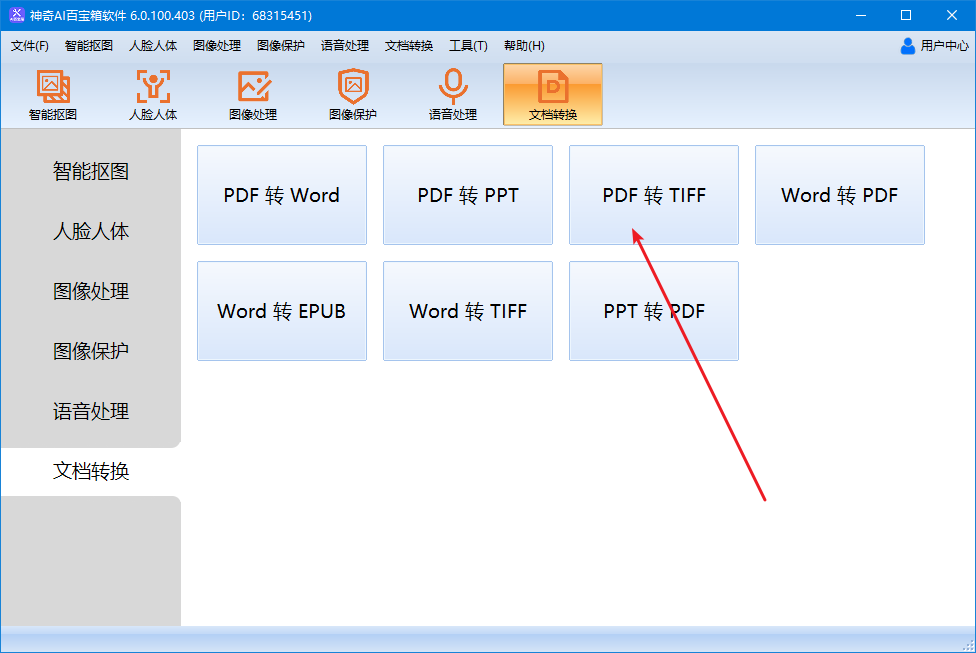Launch the PDF 转 TIFF converter
The image size is (976, 653).
coord(654,195)
